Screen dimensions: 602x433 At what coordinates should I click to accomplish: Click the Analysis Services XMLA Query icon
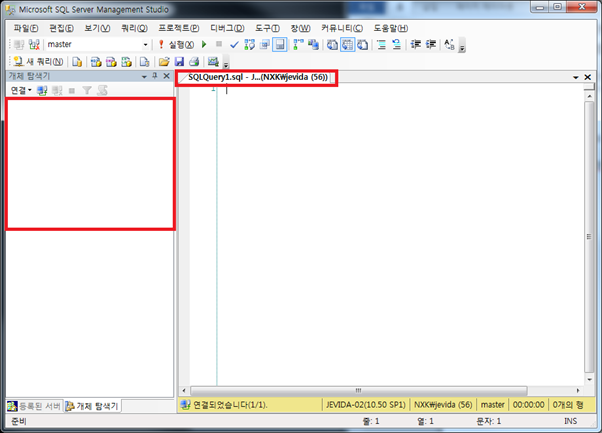(x=126, y=61)
